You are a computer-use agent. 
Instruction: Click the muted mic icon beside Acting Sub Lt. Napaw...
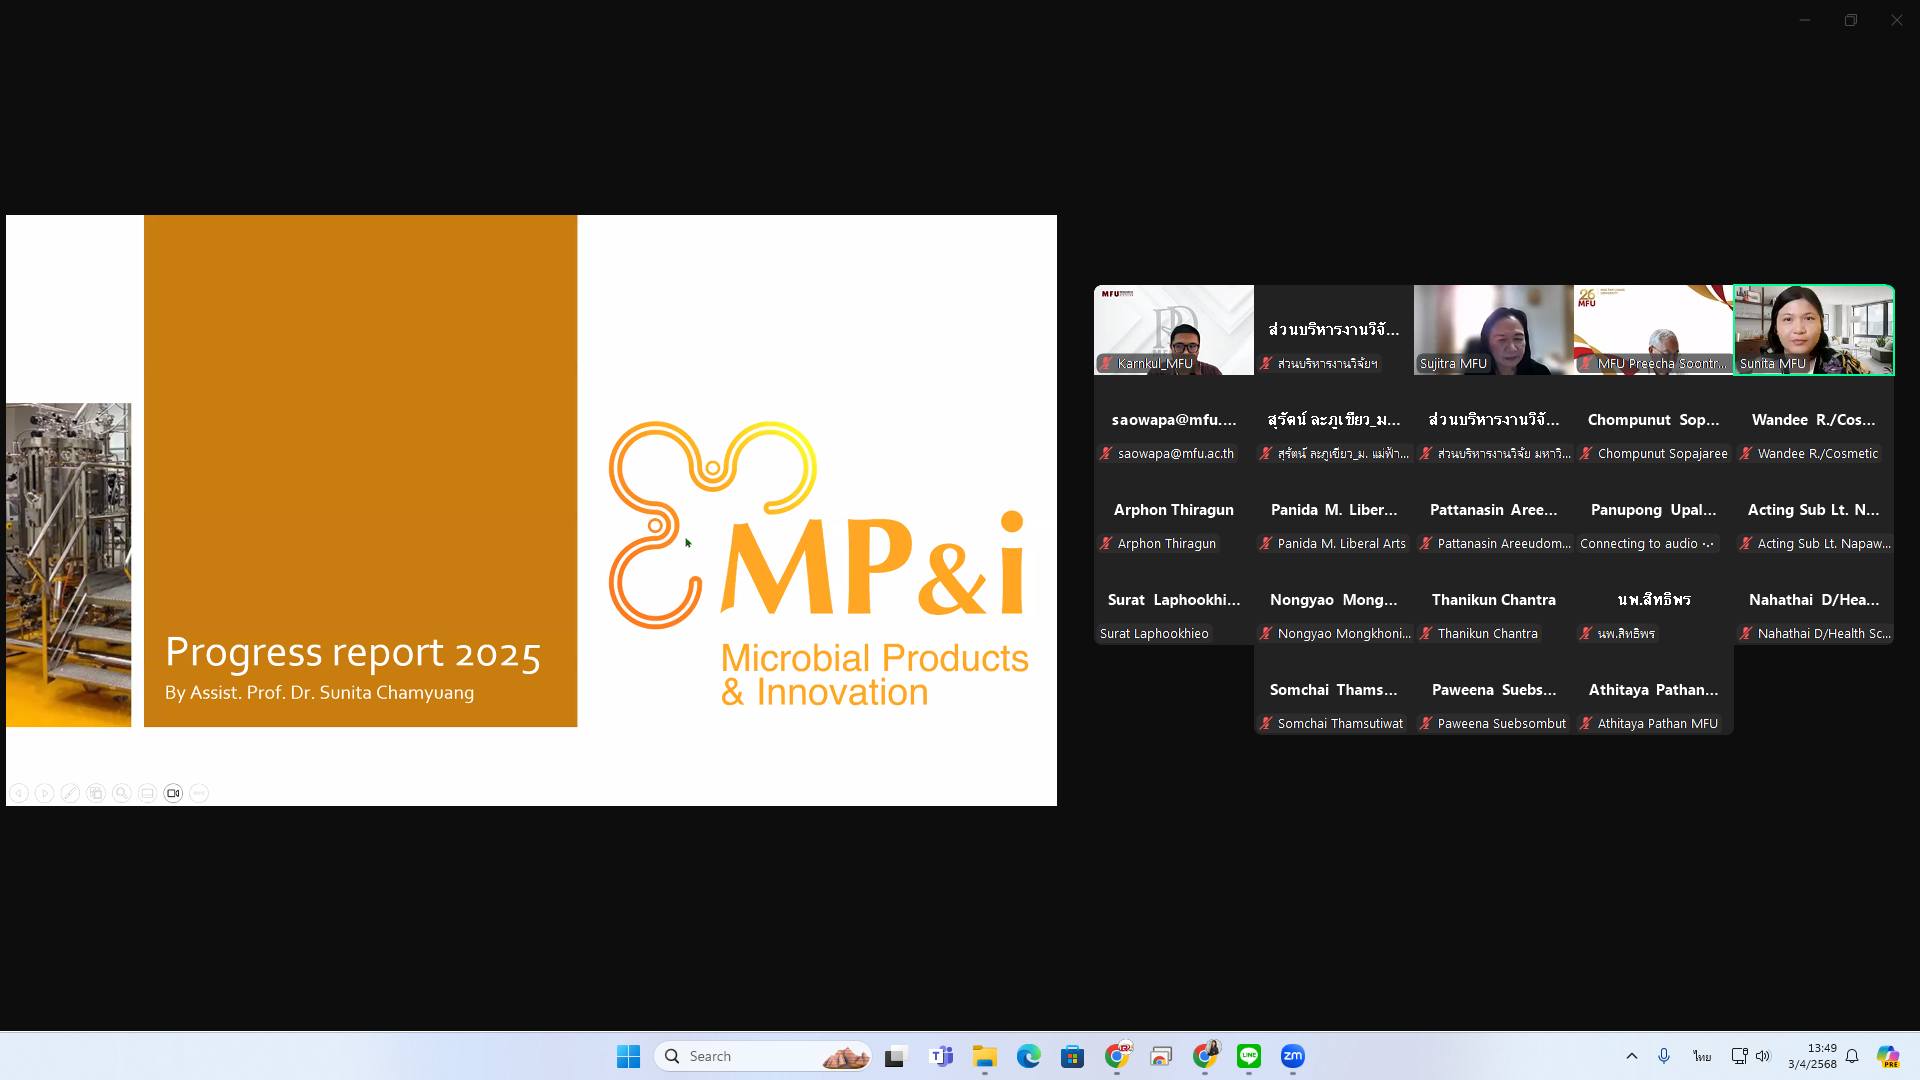coord(1746,544)
